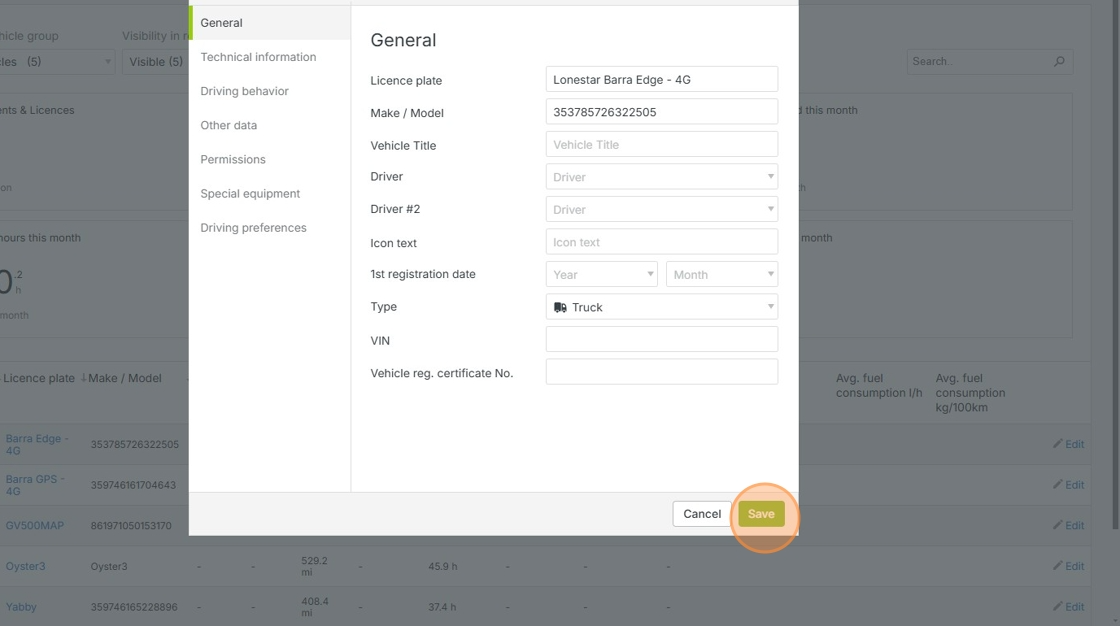The height and width of the screenshot is (626, 1120).
Task: Click the 529.2 mi value
Action: click(314, 566)
